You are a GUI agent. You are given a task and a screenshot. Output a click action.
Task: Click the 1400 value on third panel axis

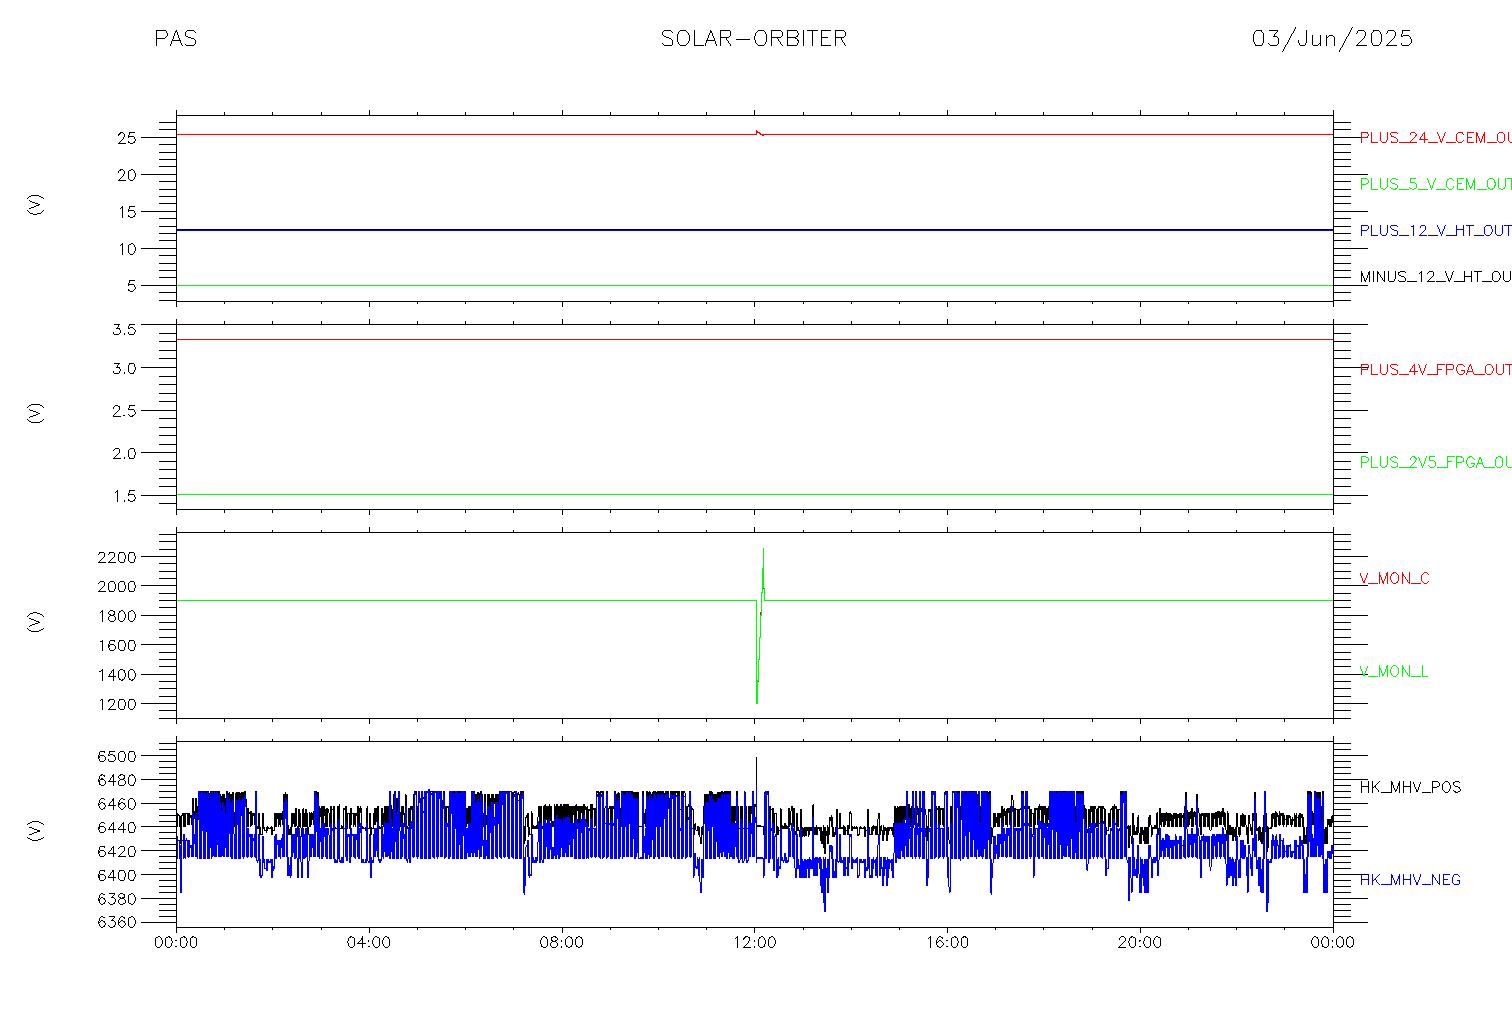117,675
